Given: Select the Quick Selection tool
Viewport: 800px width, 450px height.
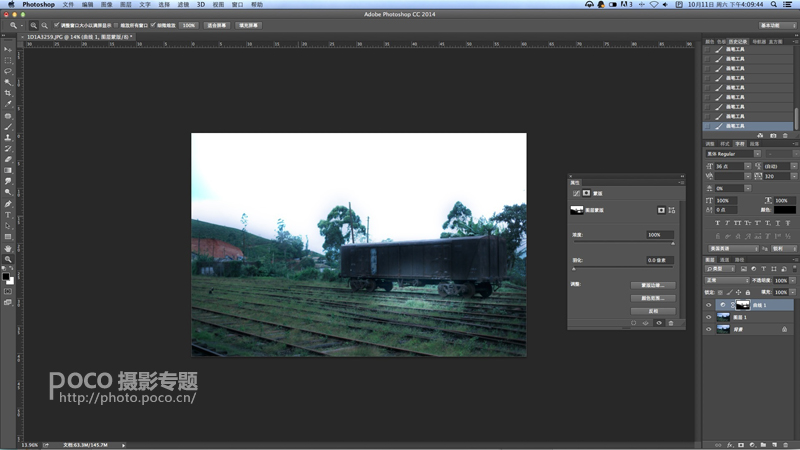Looking at the screenshot, I should [8, 82].
